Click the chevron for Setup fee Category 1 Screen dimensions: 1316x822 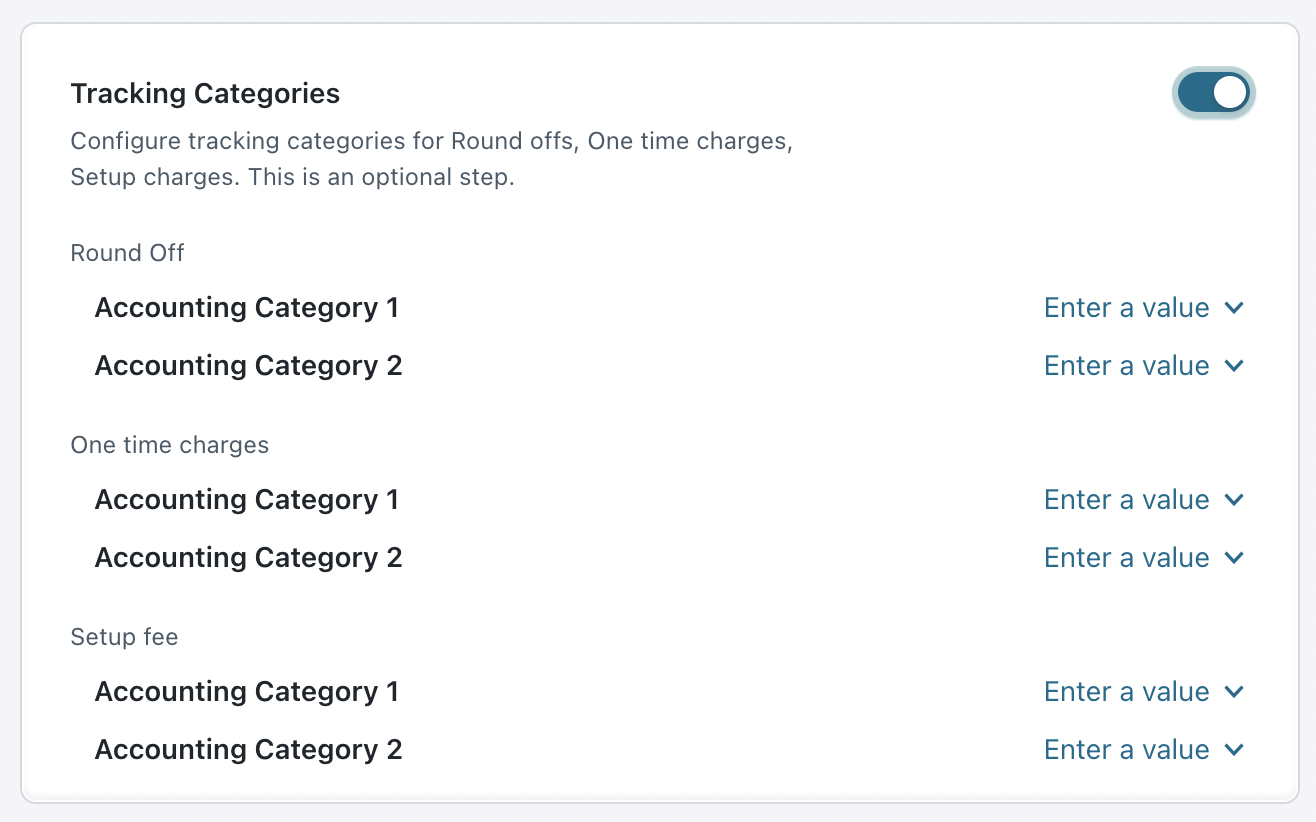click(x=1234, y=692)
